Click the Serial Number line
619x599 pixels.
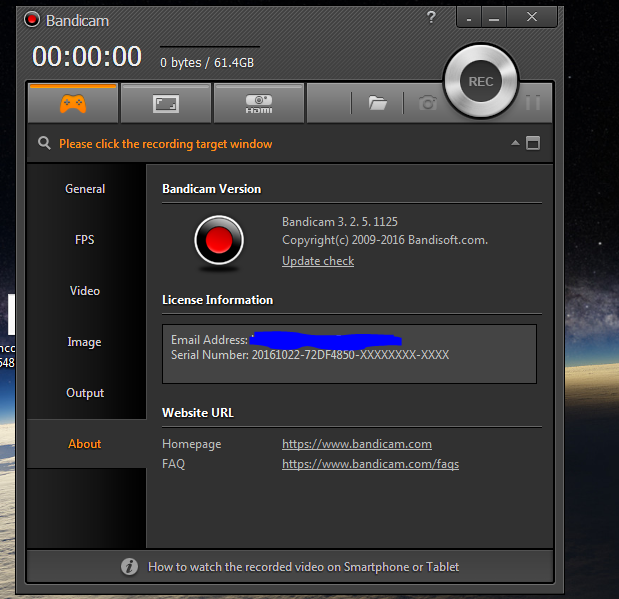point(310,355)
